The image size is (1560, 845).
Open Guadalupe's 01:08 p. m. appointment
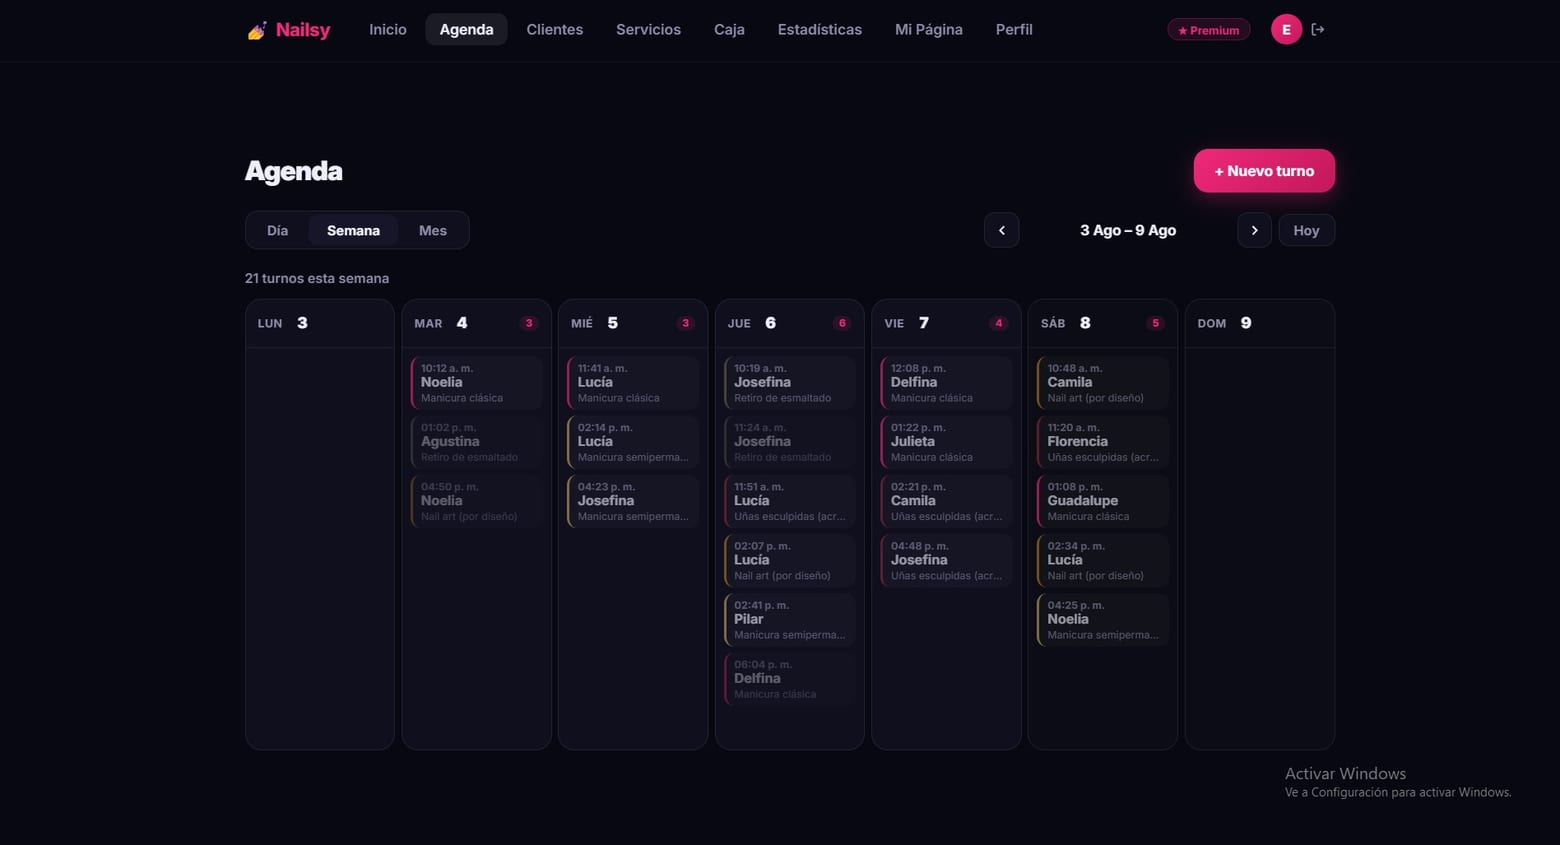[x=1103, y=501]
